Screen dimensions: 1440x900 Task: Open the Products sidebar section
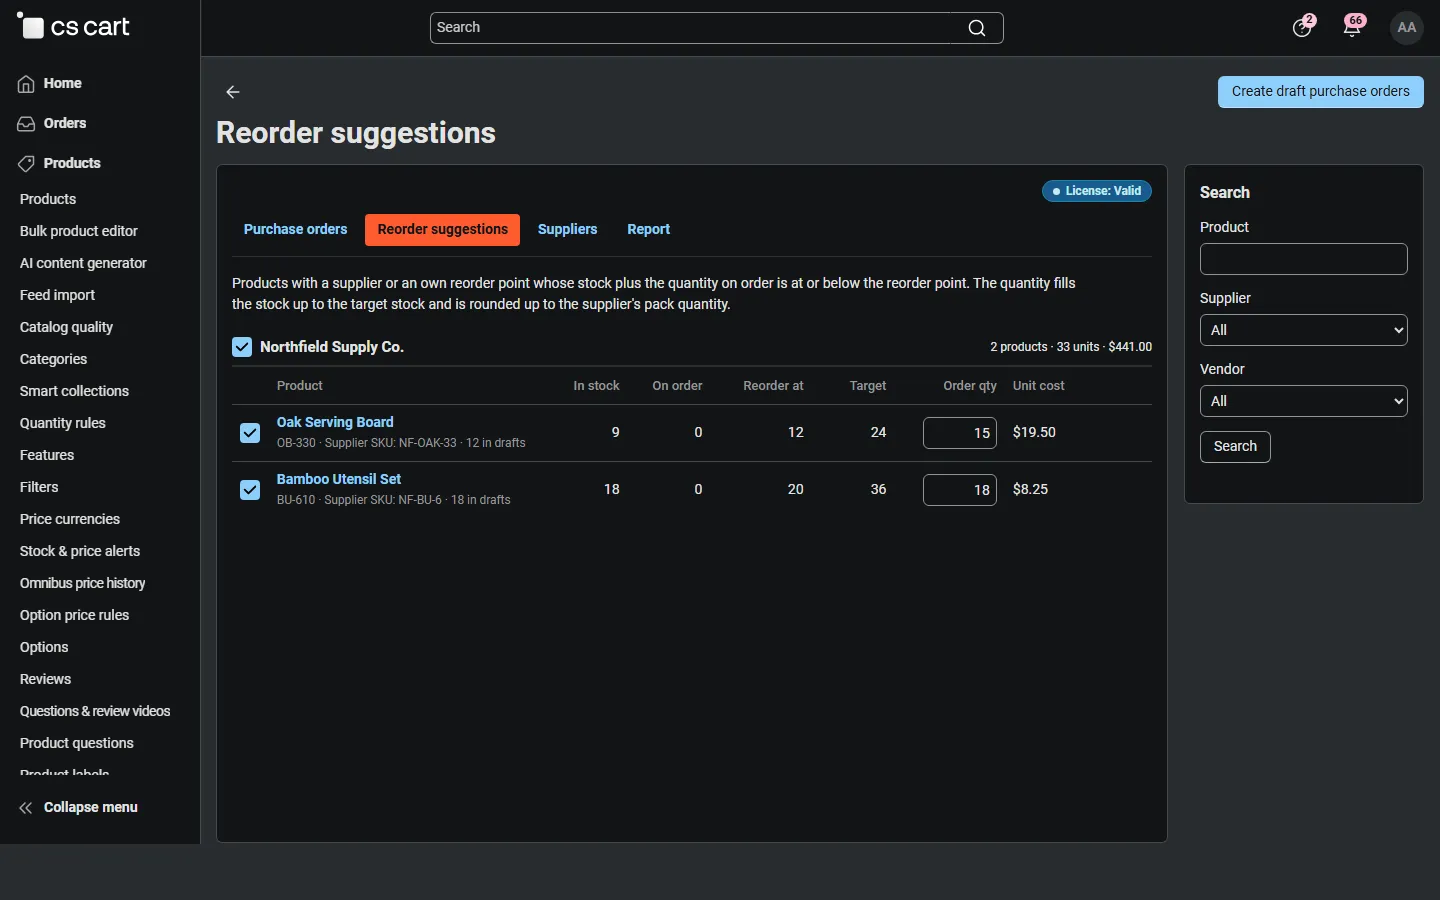pyautogui.click(x=72, y=163)
